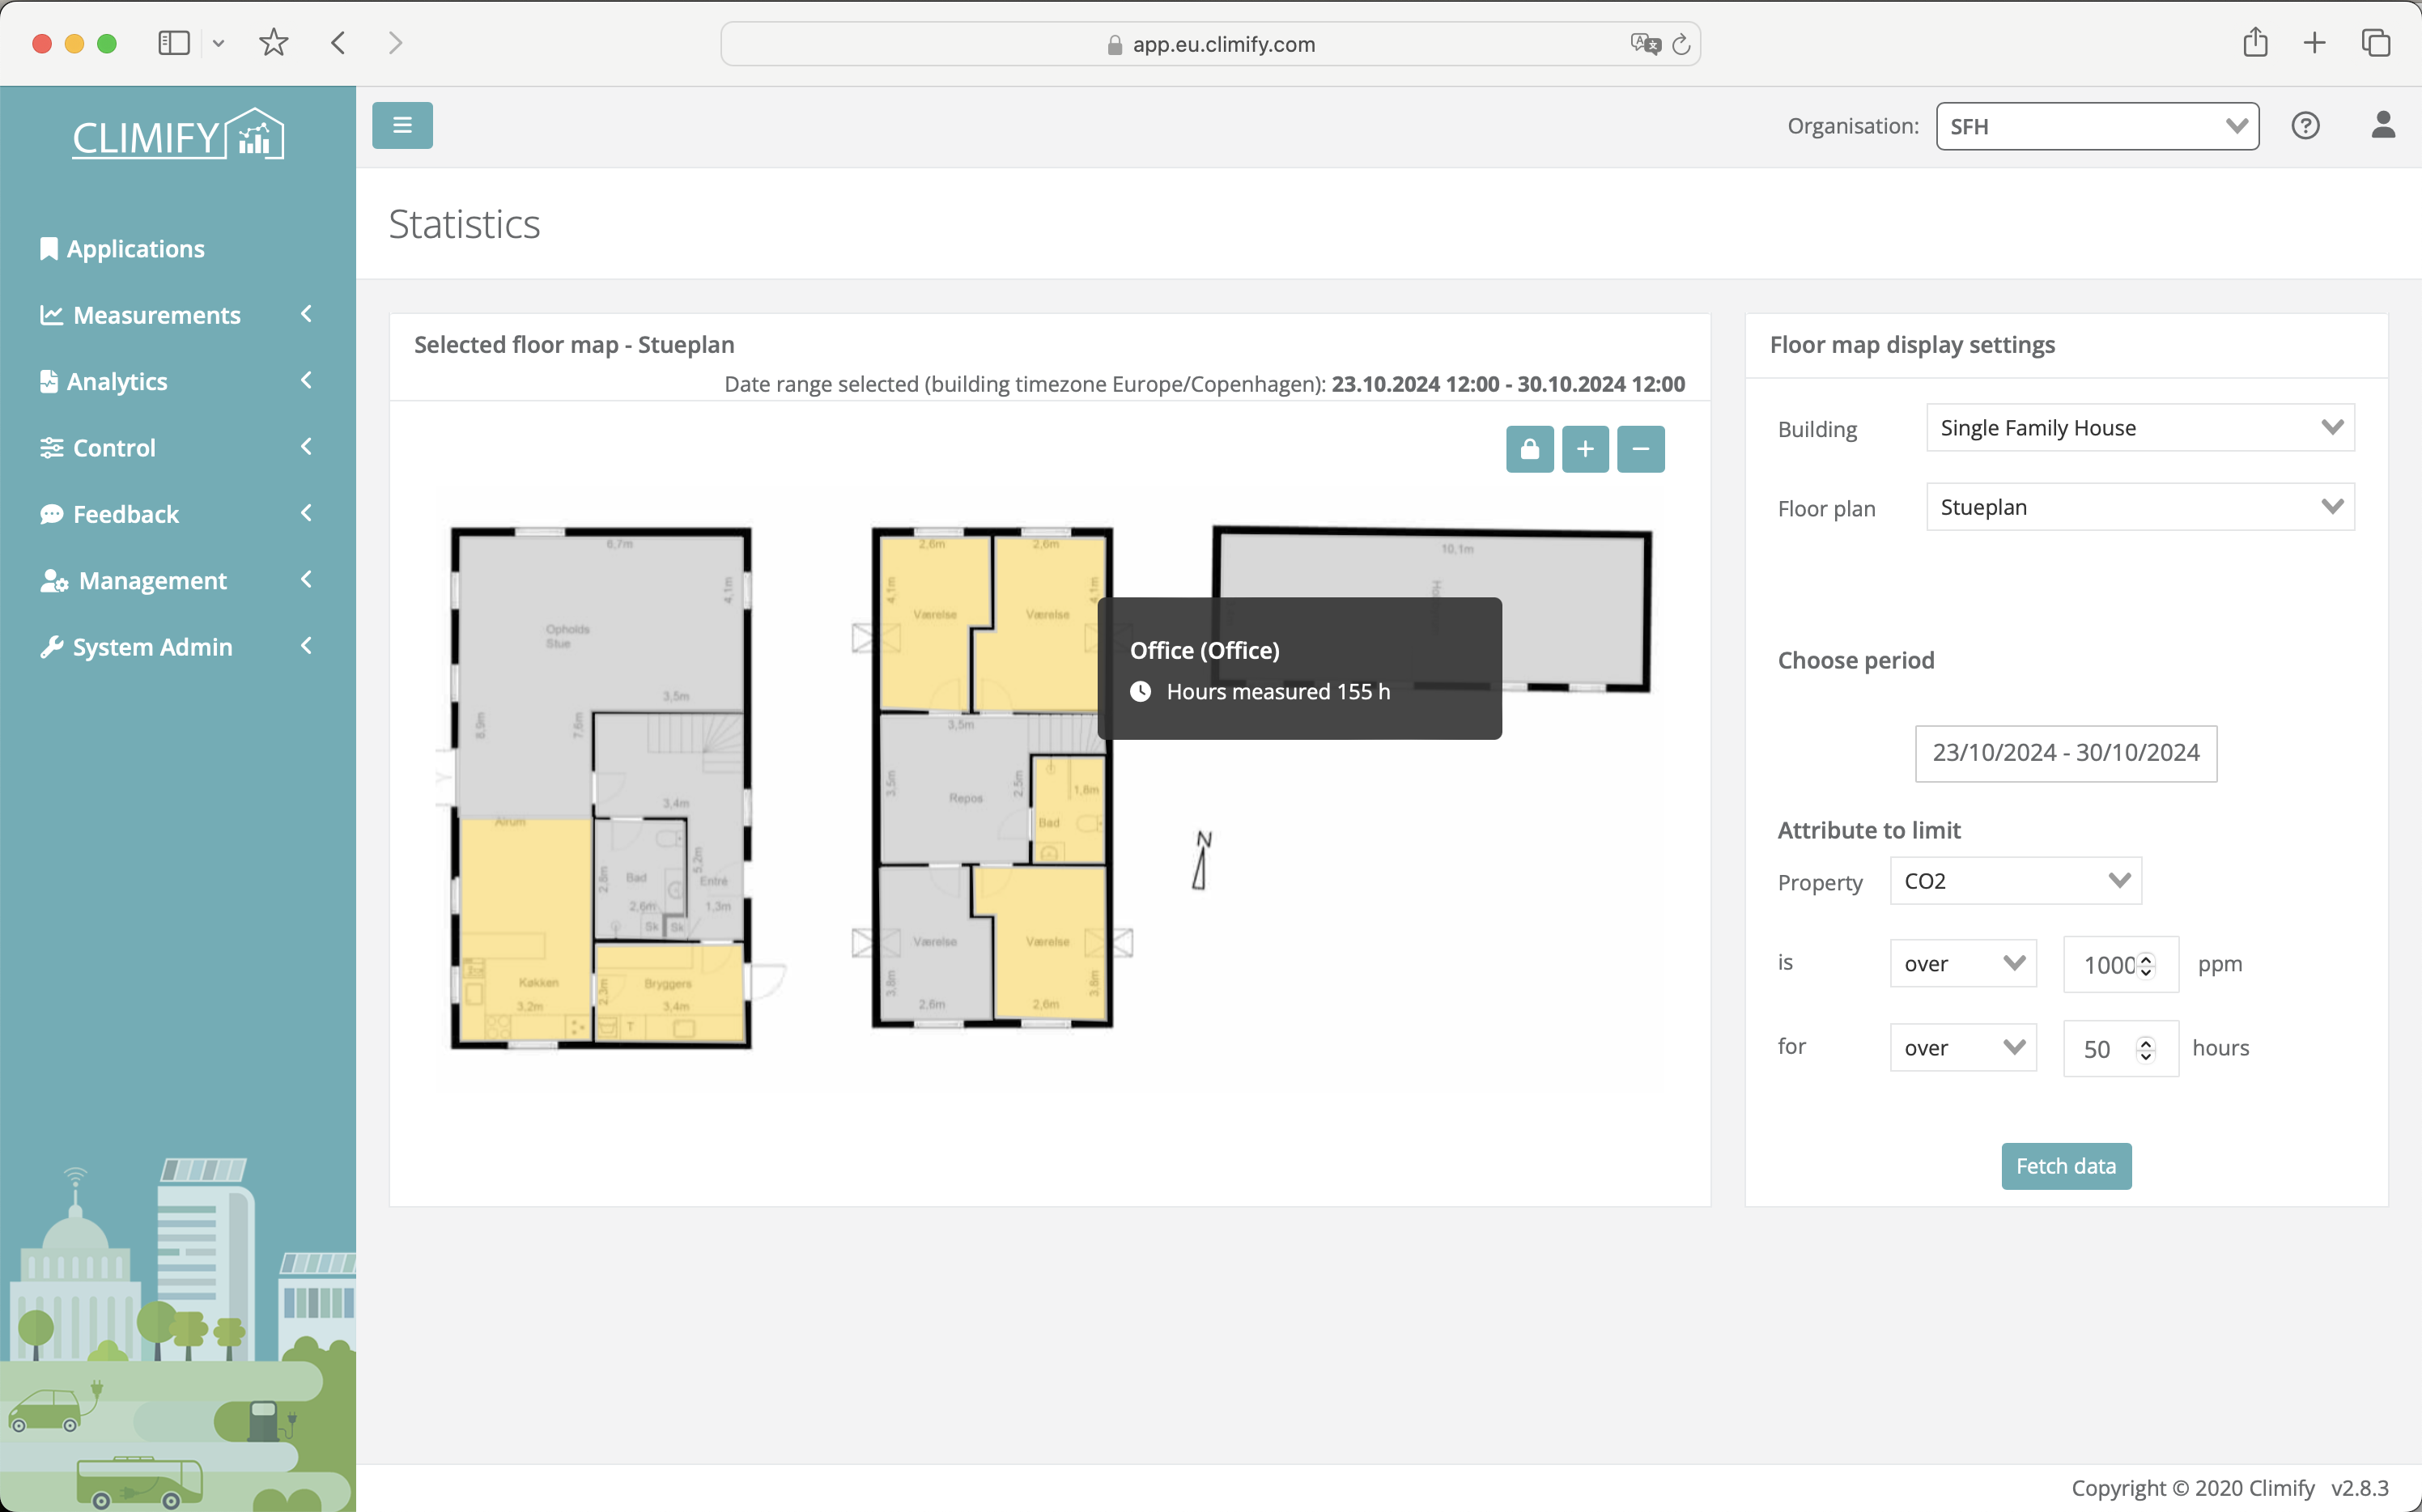Image resolution: width=2422 pixels, height=1512 pixels.
Task: Click the date range input field
Action: (2067, 753)
